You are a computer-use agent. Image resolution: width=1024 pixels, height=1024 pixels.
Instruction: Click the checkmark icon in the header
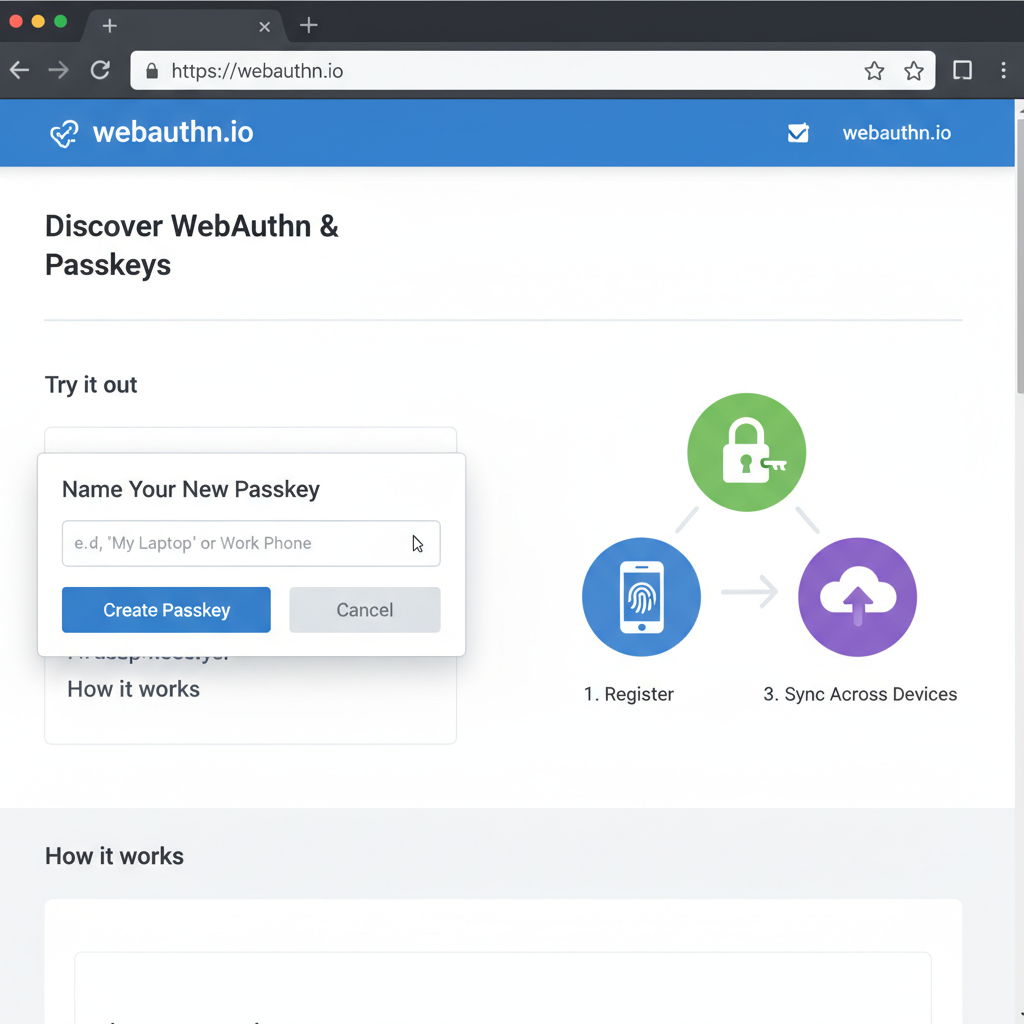tap(798, 133)
